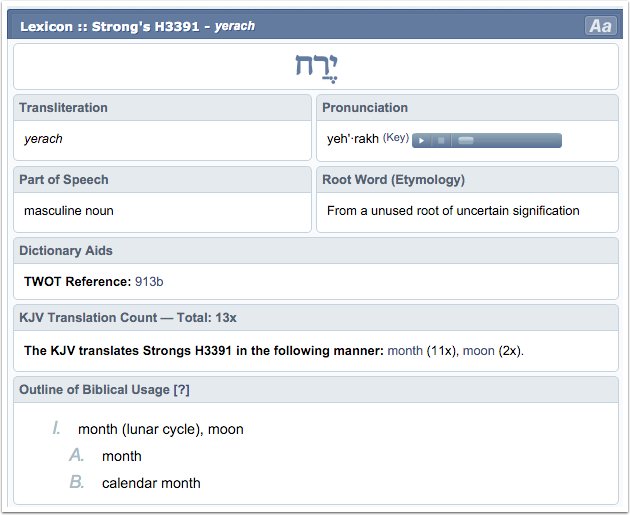Open the pronunciation (Key) link
This screenshot has width=630, height=515.
396,138
